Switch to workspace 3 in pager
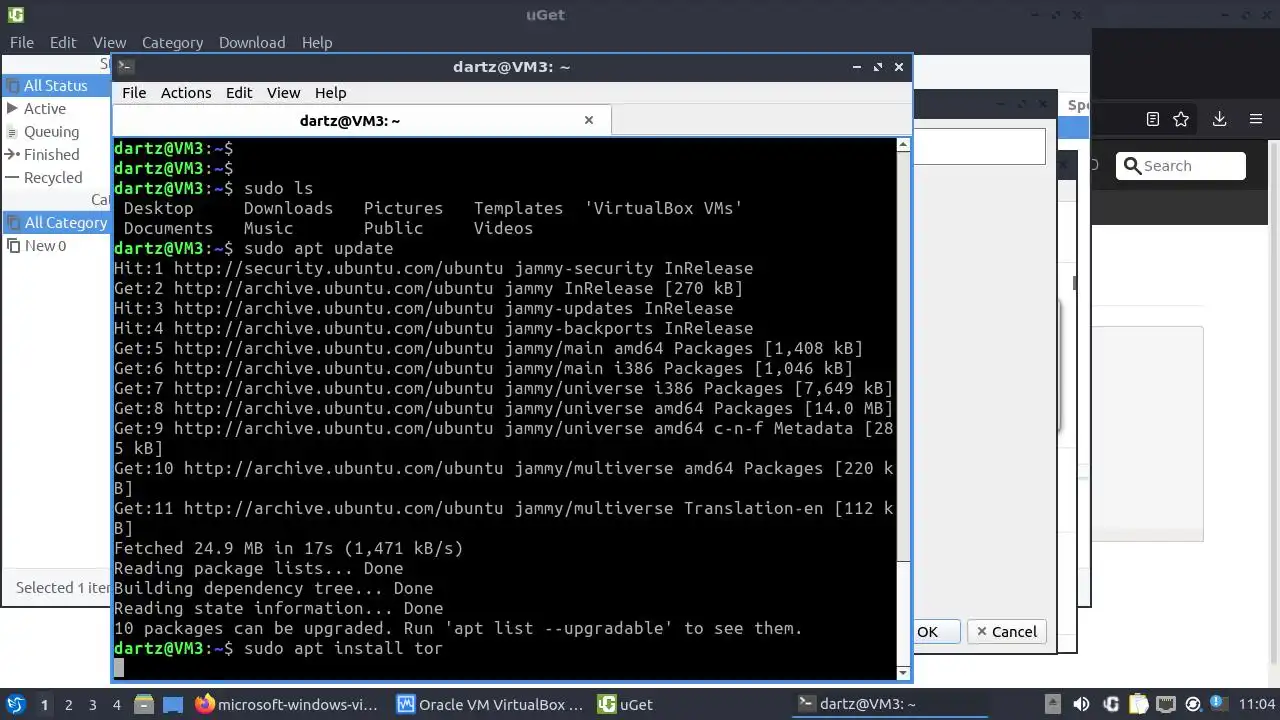The height and width of the screenshot is (720, 1280). coord(93,704)
